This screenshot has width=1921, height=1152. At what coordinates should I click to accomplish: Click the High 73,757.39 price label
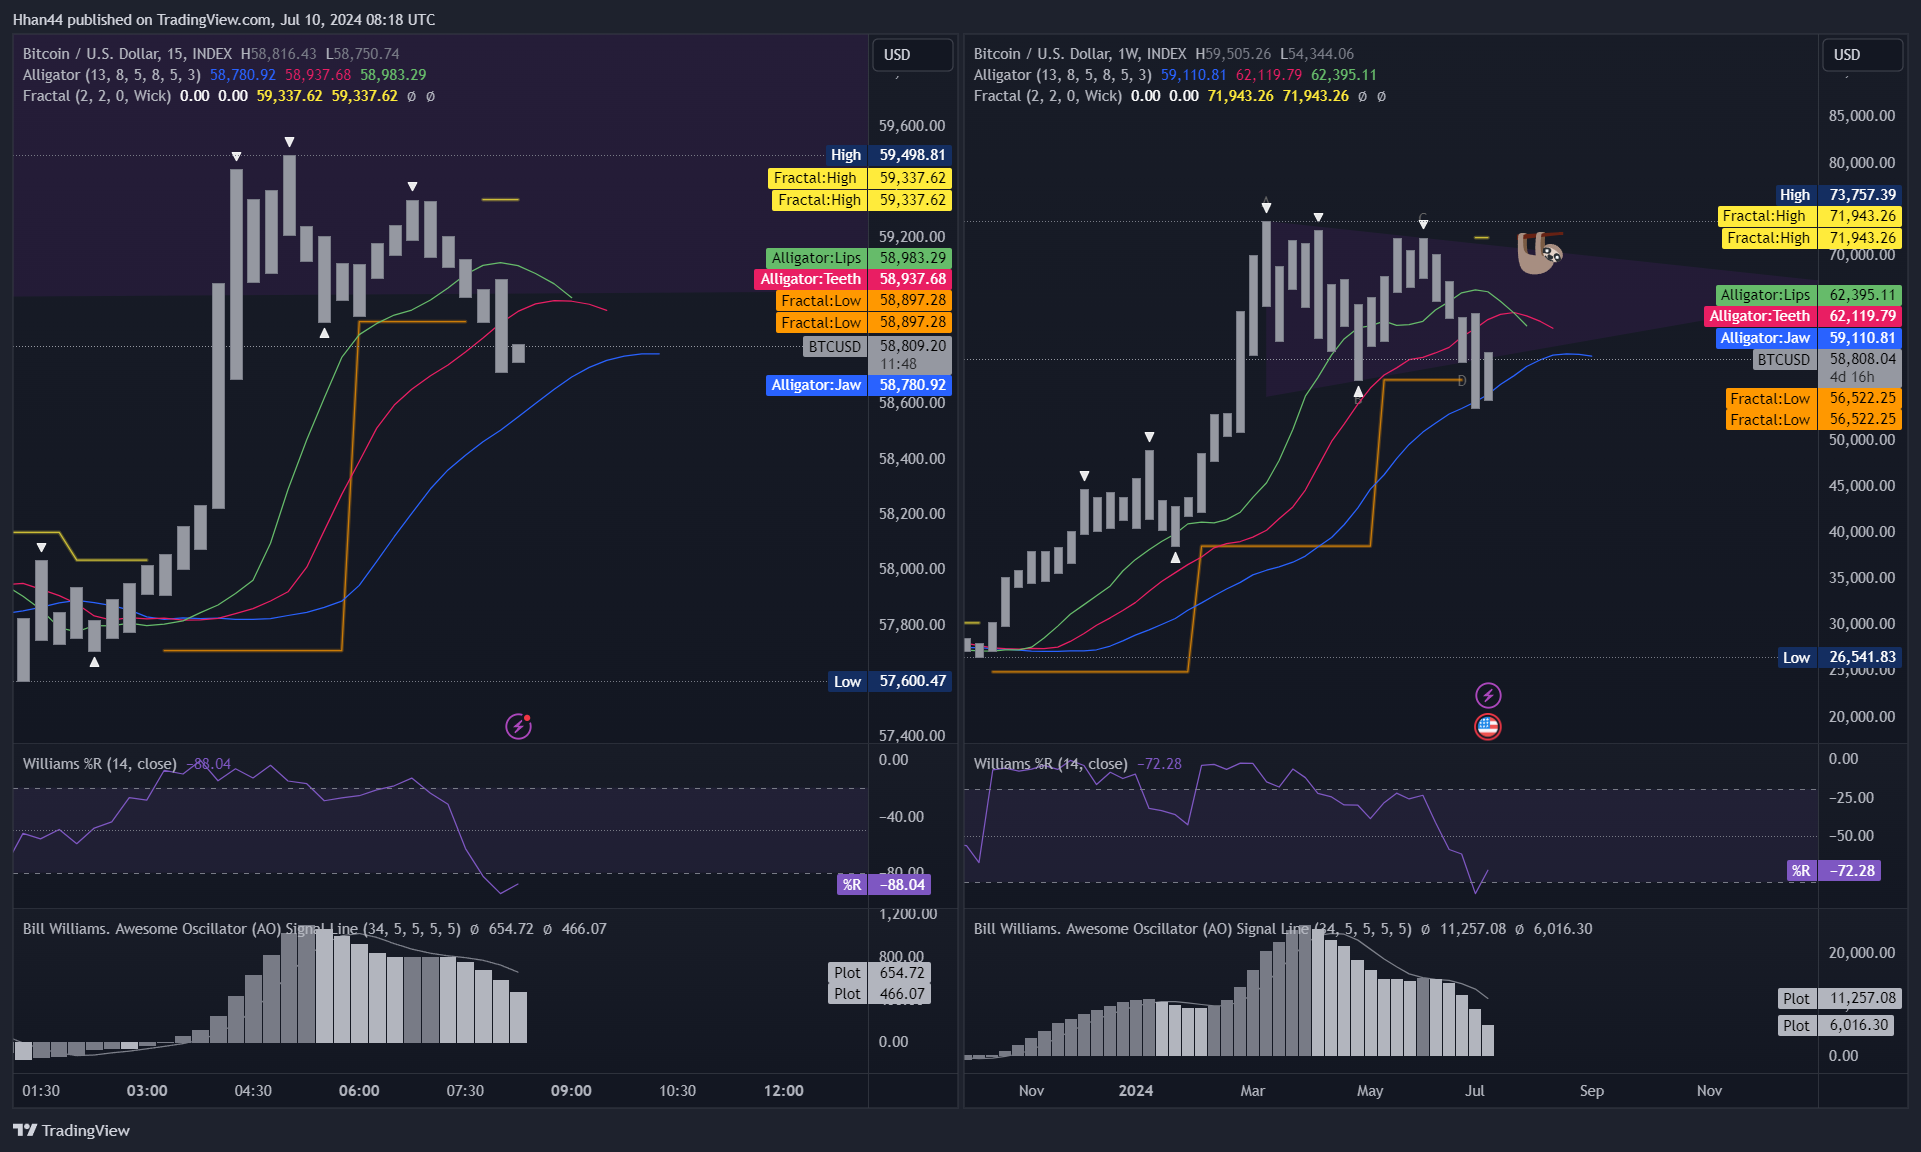click(x=1838, y=195)
